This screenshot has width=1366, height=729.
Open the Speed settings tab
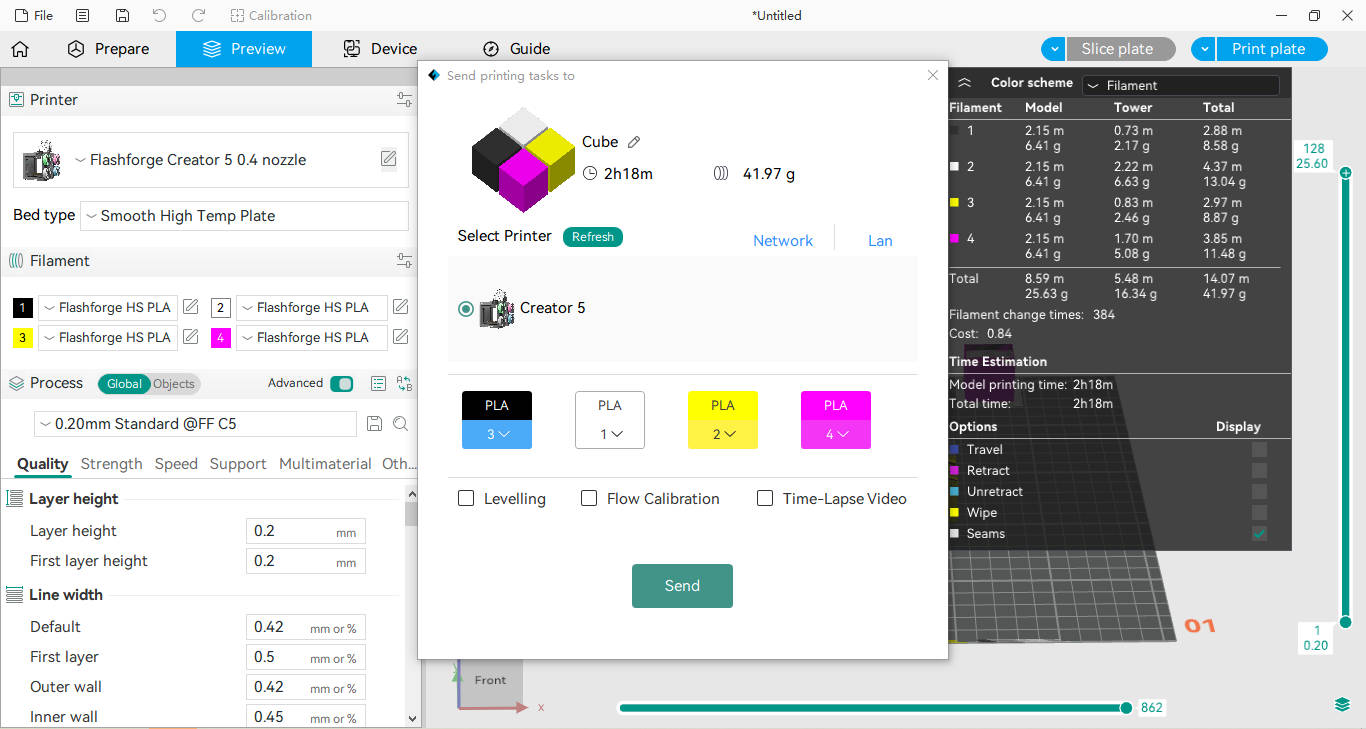(176, 464)
